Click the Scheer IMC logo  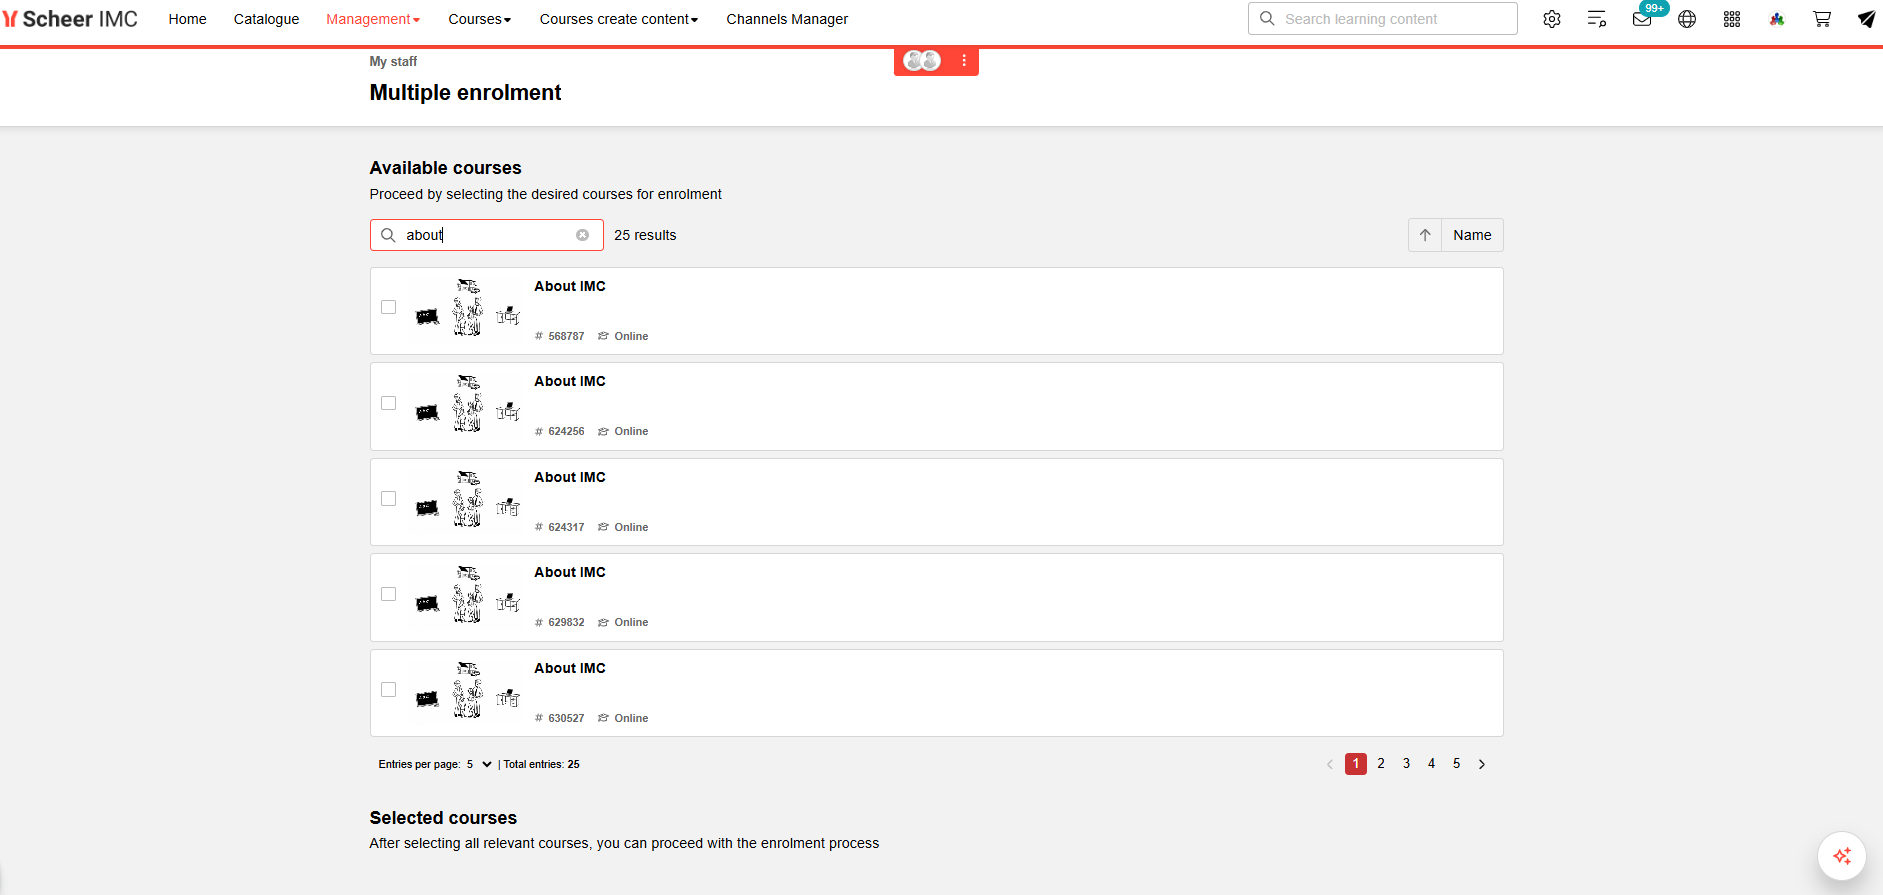pos(70,19)
